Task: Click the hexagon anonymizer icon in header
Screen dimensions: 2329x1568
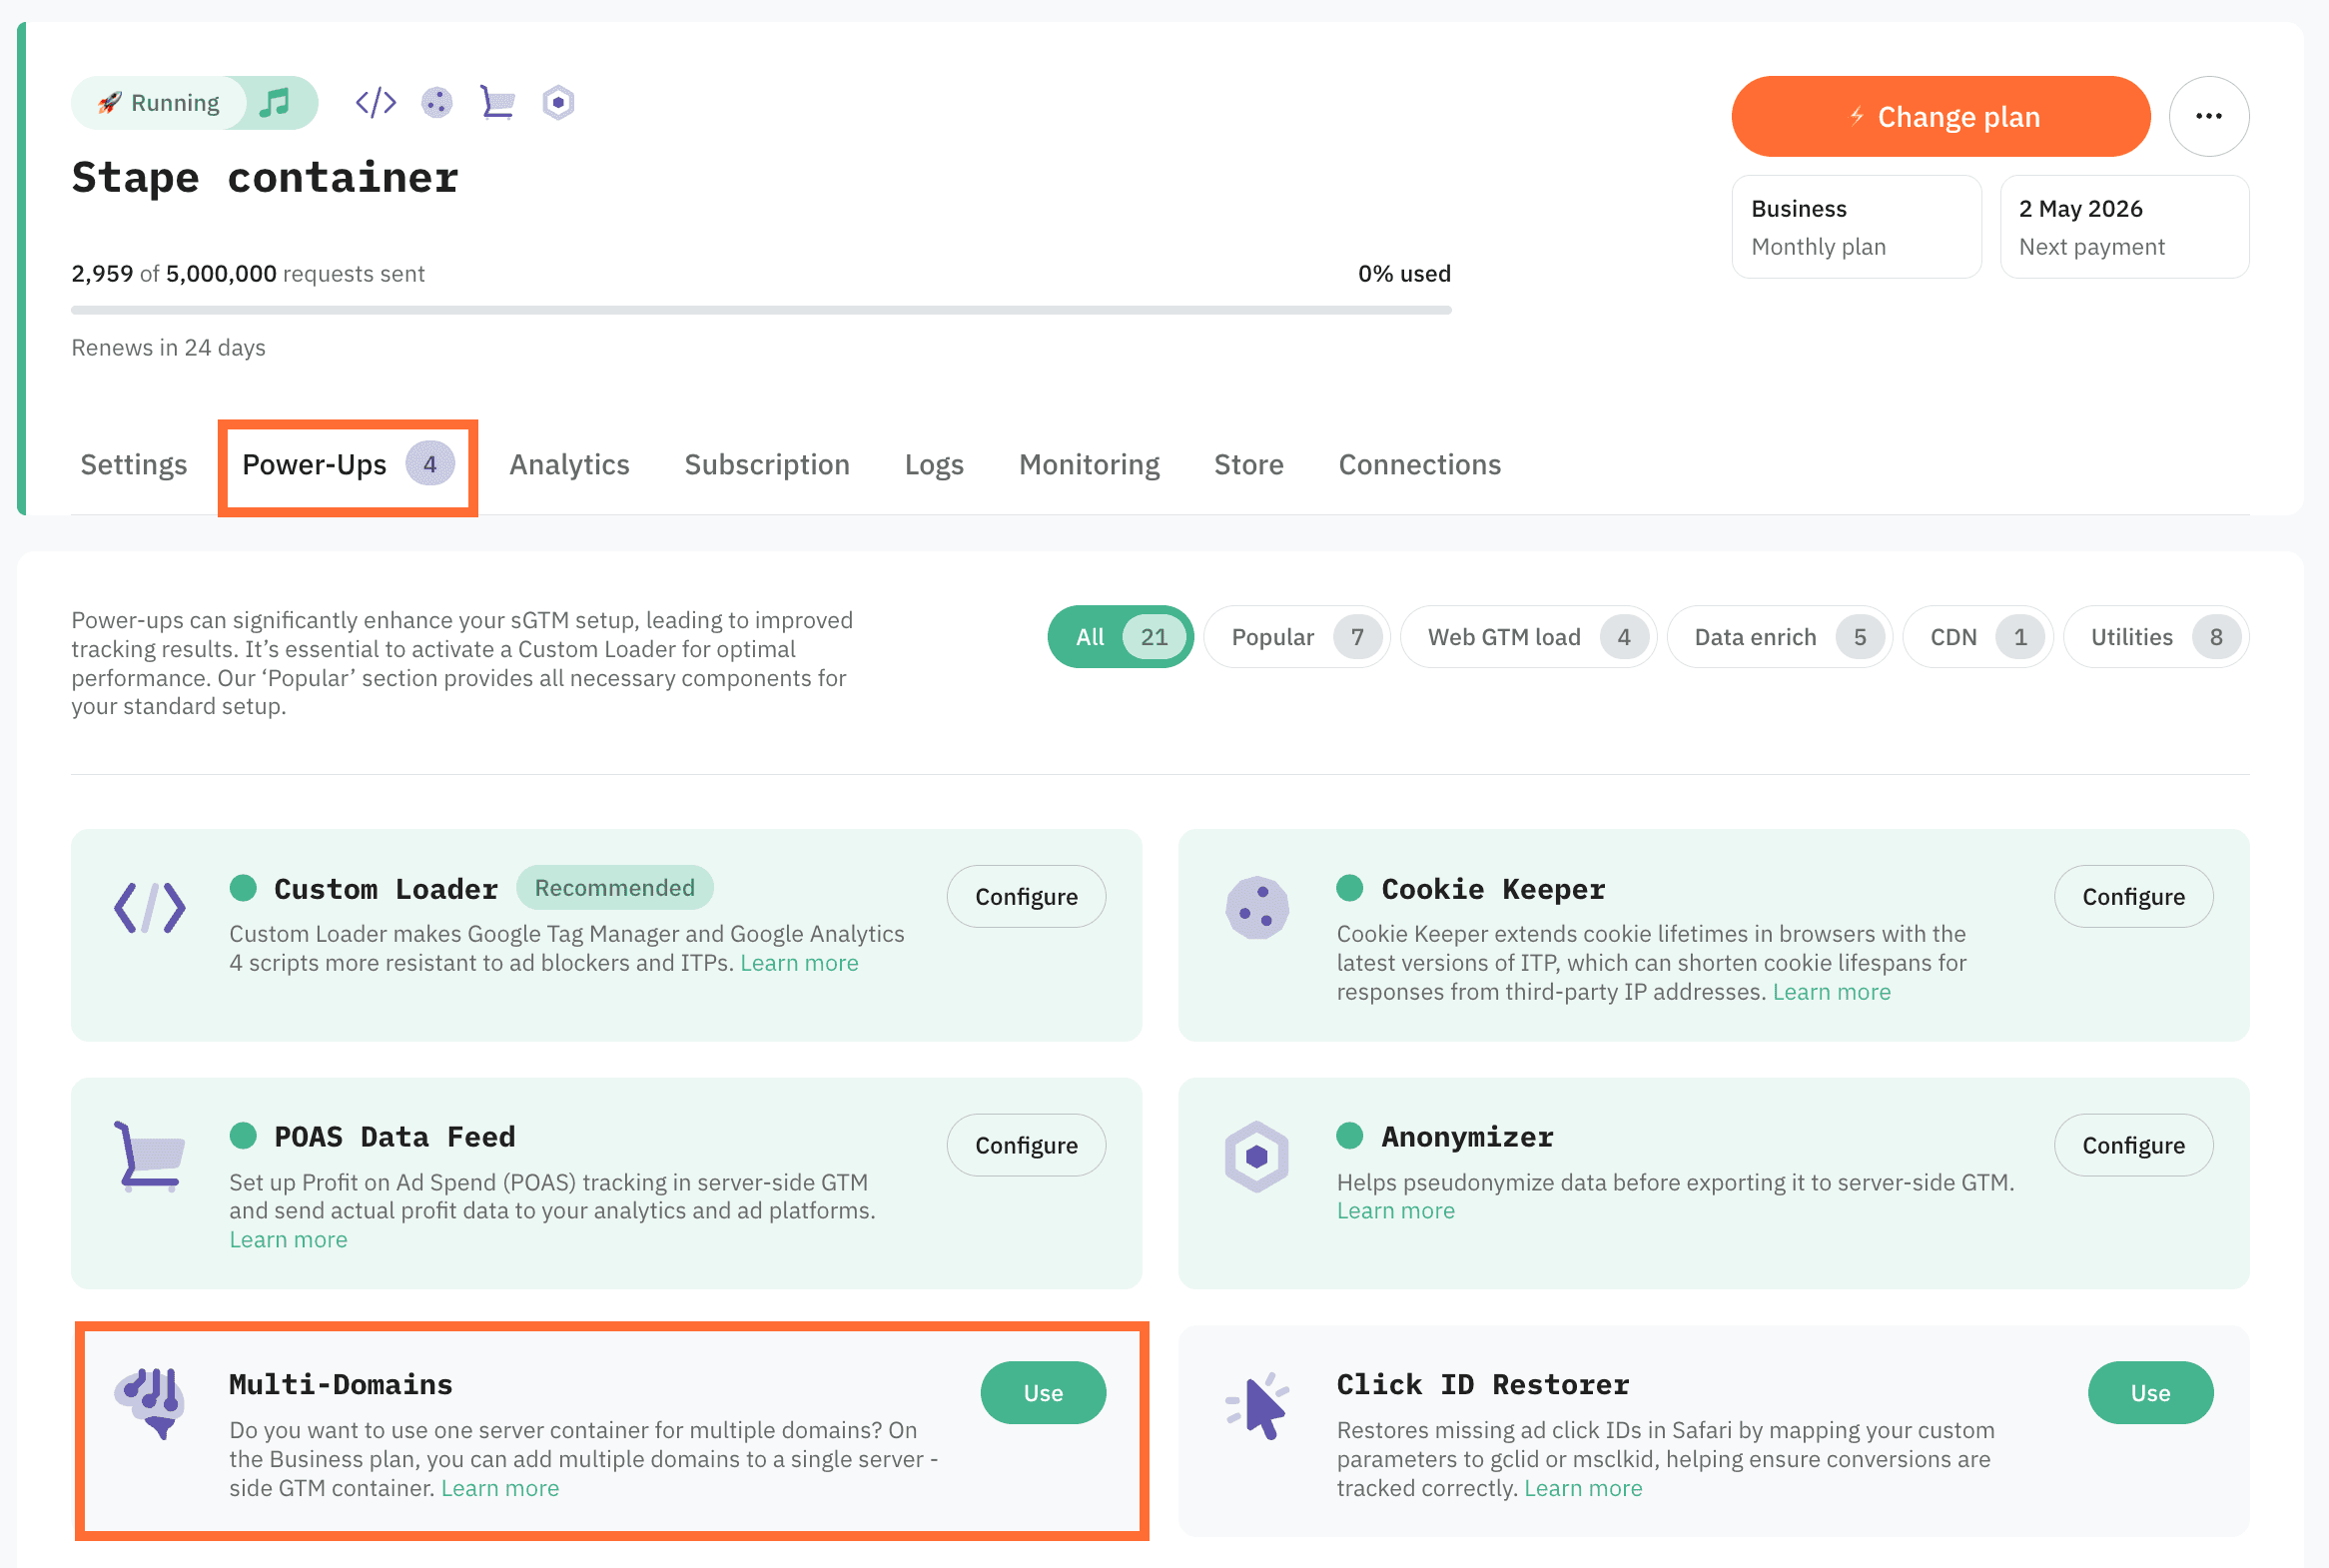Action: click(x=558, y=102)
